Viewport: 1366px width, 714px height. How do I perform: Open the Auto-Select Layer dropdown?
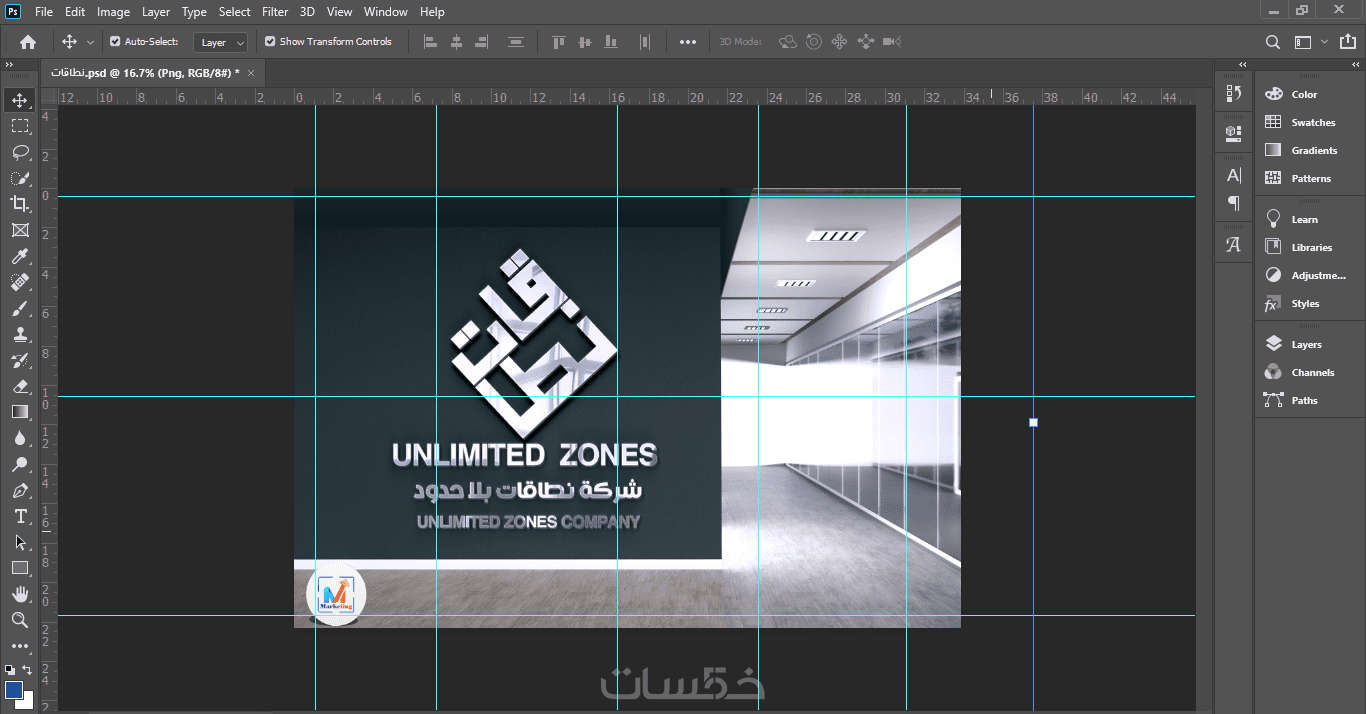(220, 43)
